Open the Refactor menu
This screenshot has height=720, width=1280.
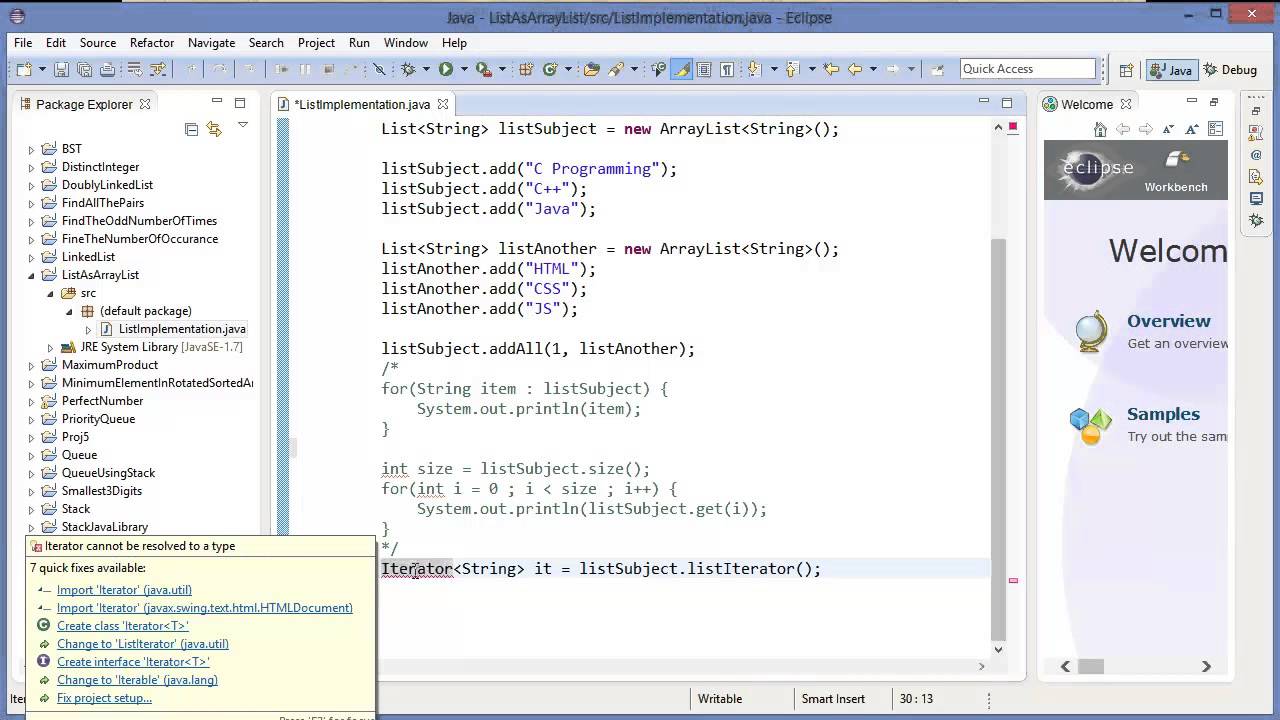click(x=152, y=43)
